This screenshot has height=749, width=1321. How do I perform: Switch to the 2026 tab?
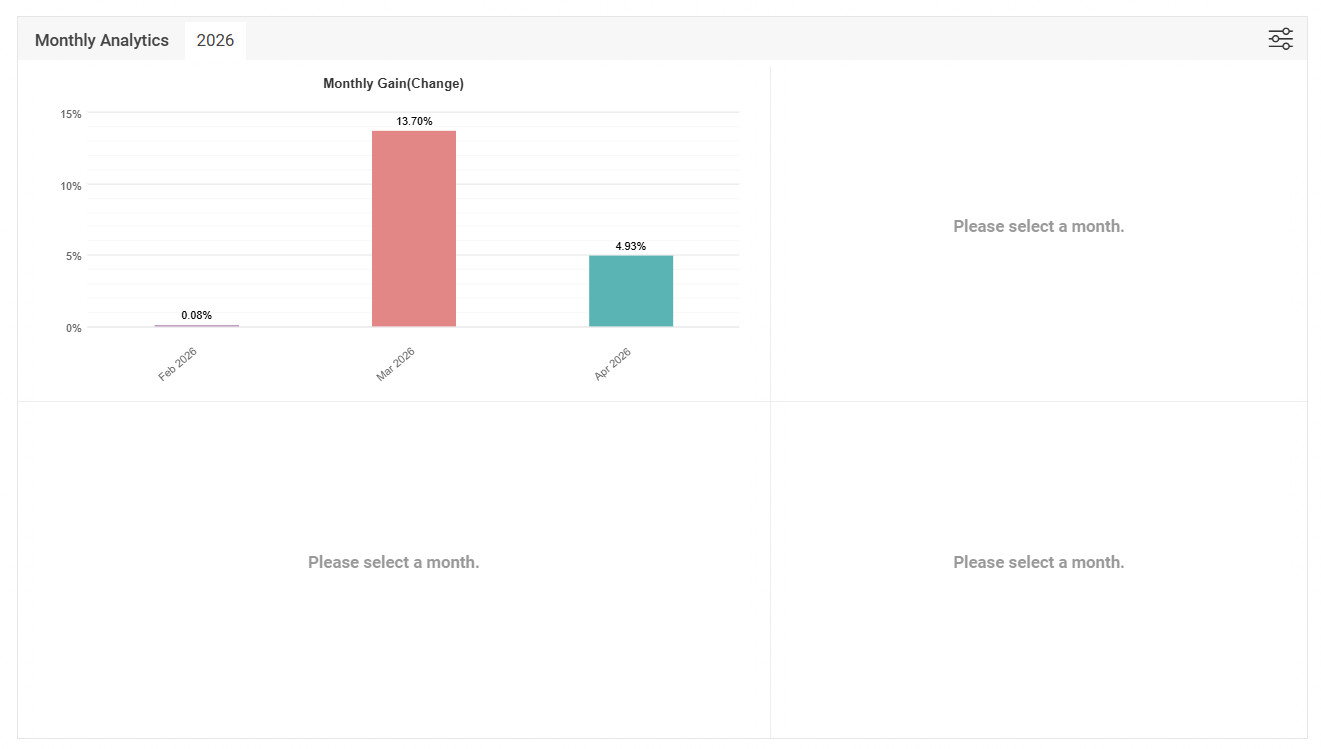click(x=215, y=41)
